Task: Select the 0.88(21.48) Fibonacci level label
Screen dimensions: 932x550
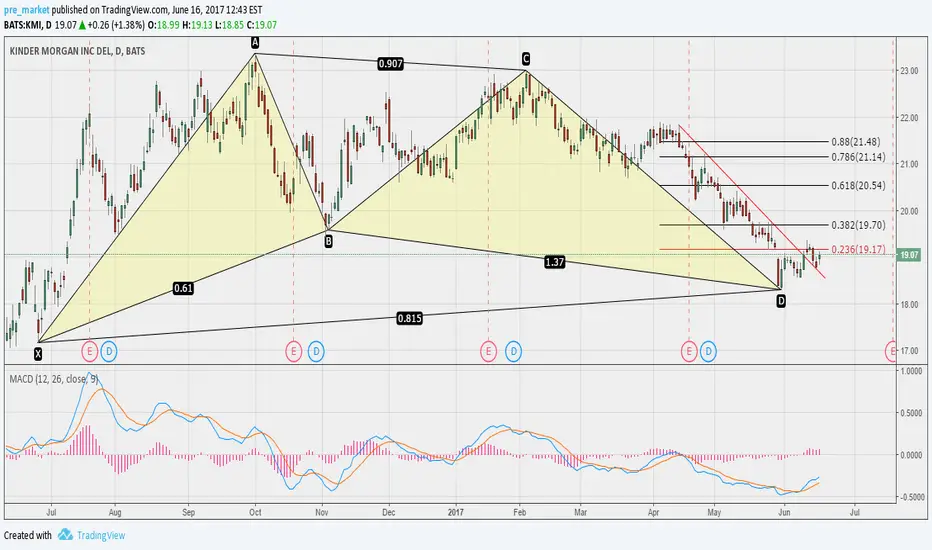Action: tap(856, 142)
